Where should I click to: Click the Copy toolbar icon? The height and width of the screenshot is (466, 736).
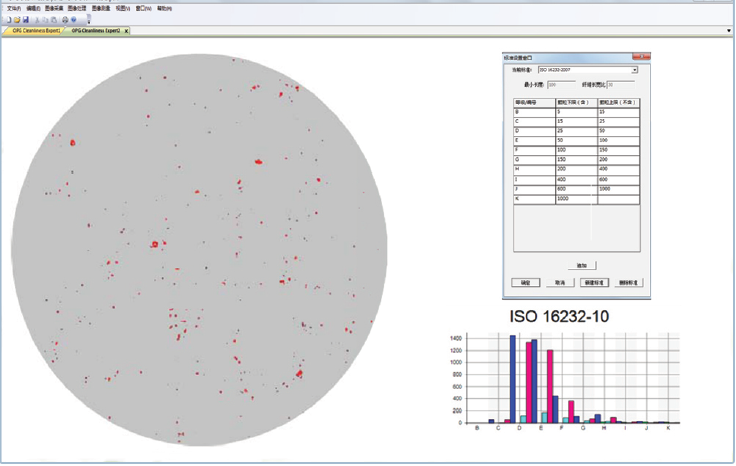(46, 19)
